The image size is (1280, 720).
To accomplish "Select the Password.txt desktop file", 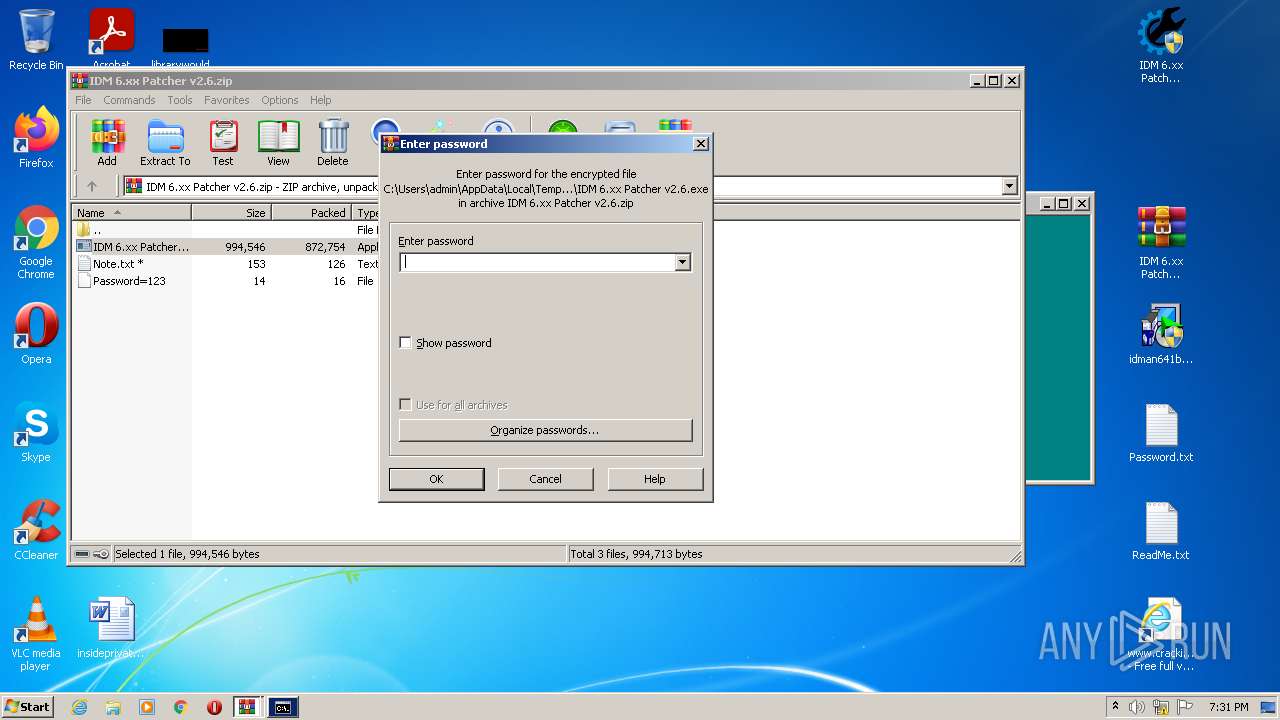I will click(x=1161, y=432).
